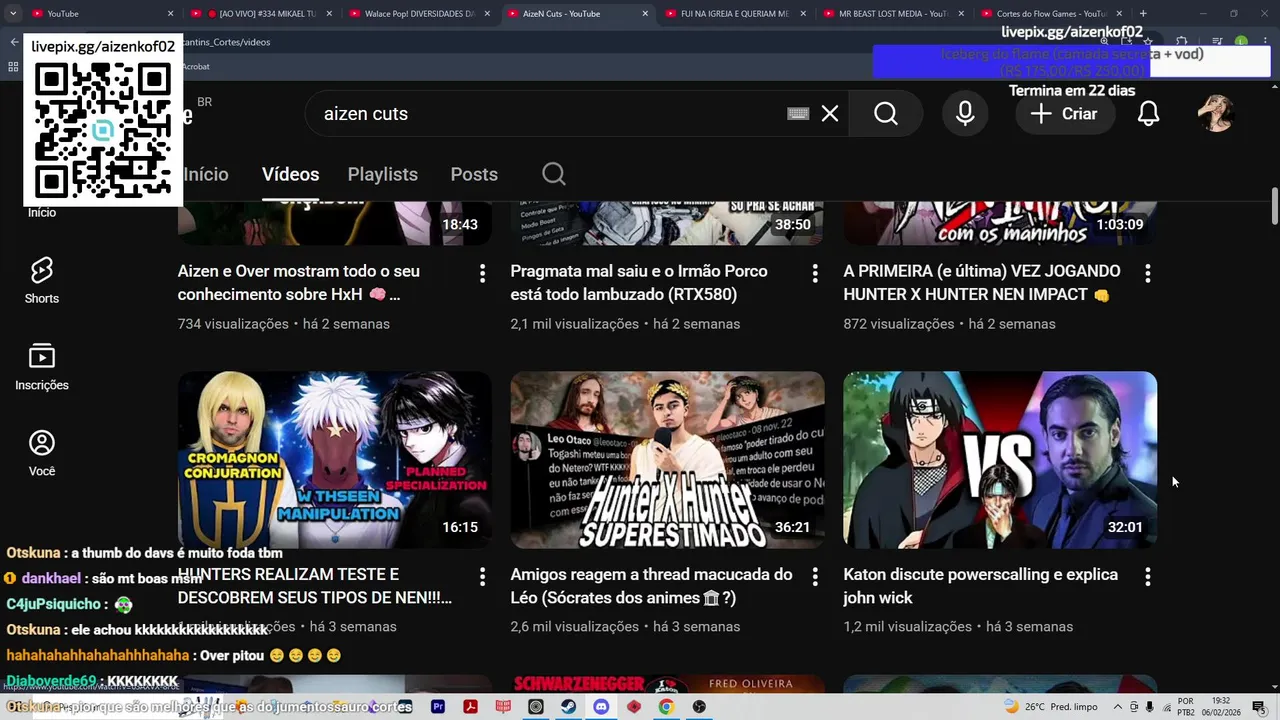Open the options menu for Pragmata Irmão Porco video

(x=815, y=273)
